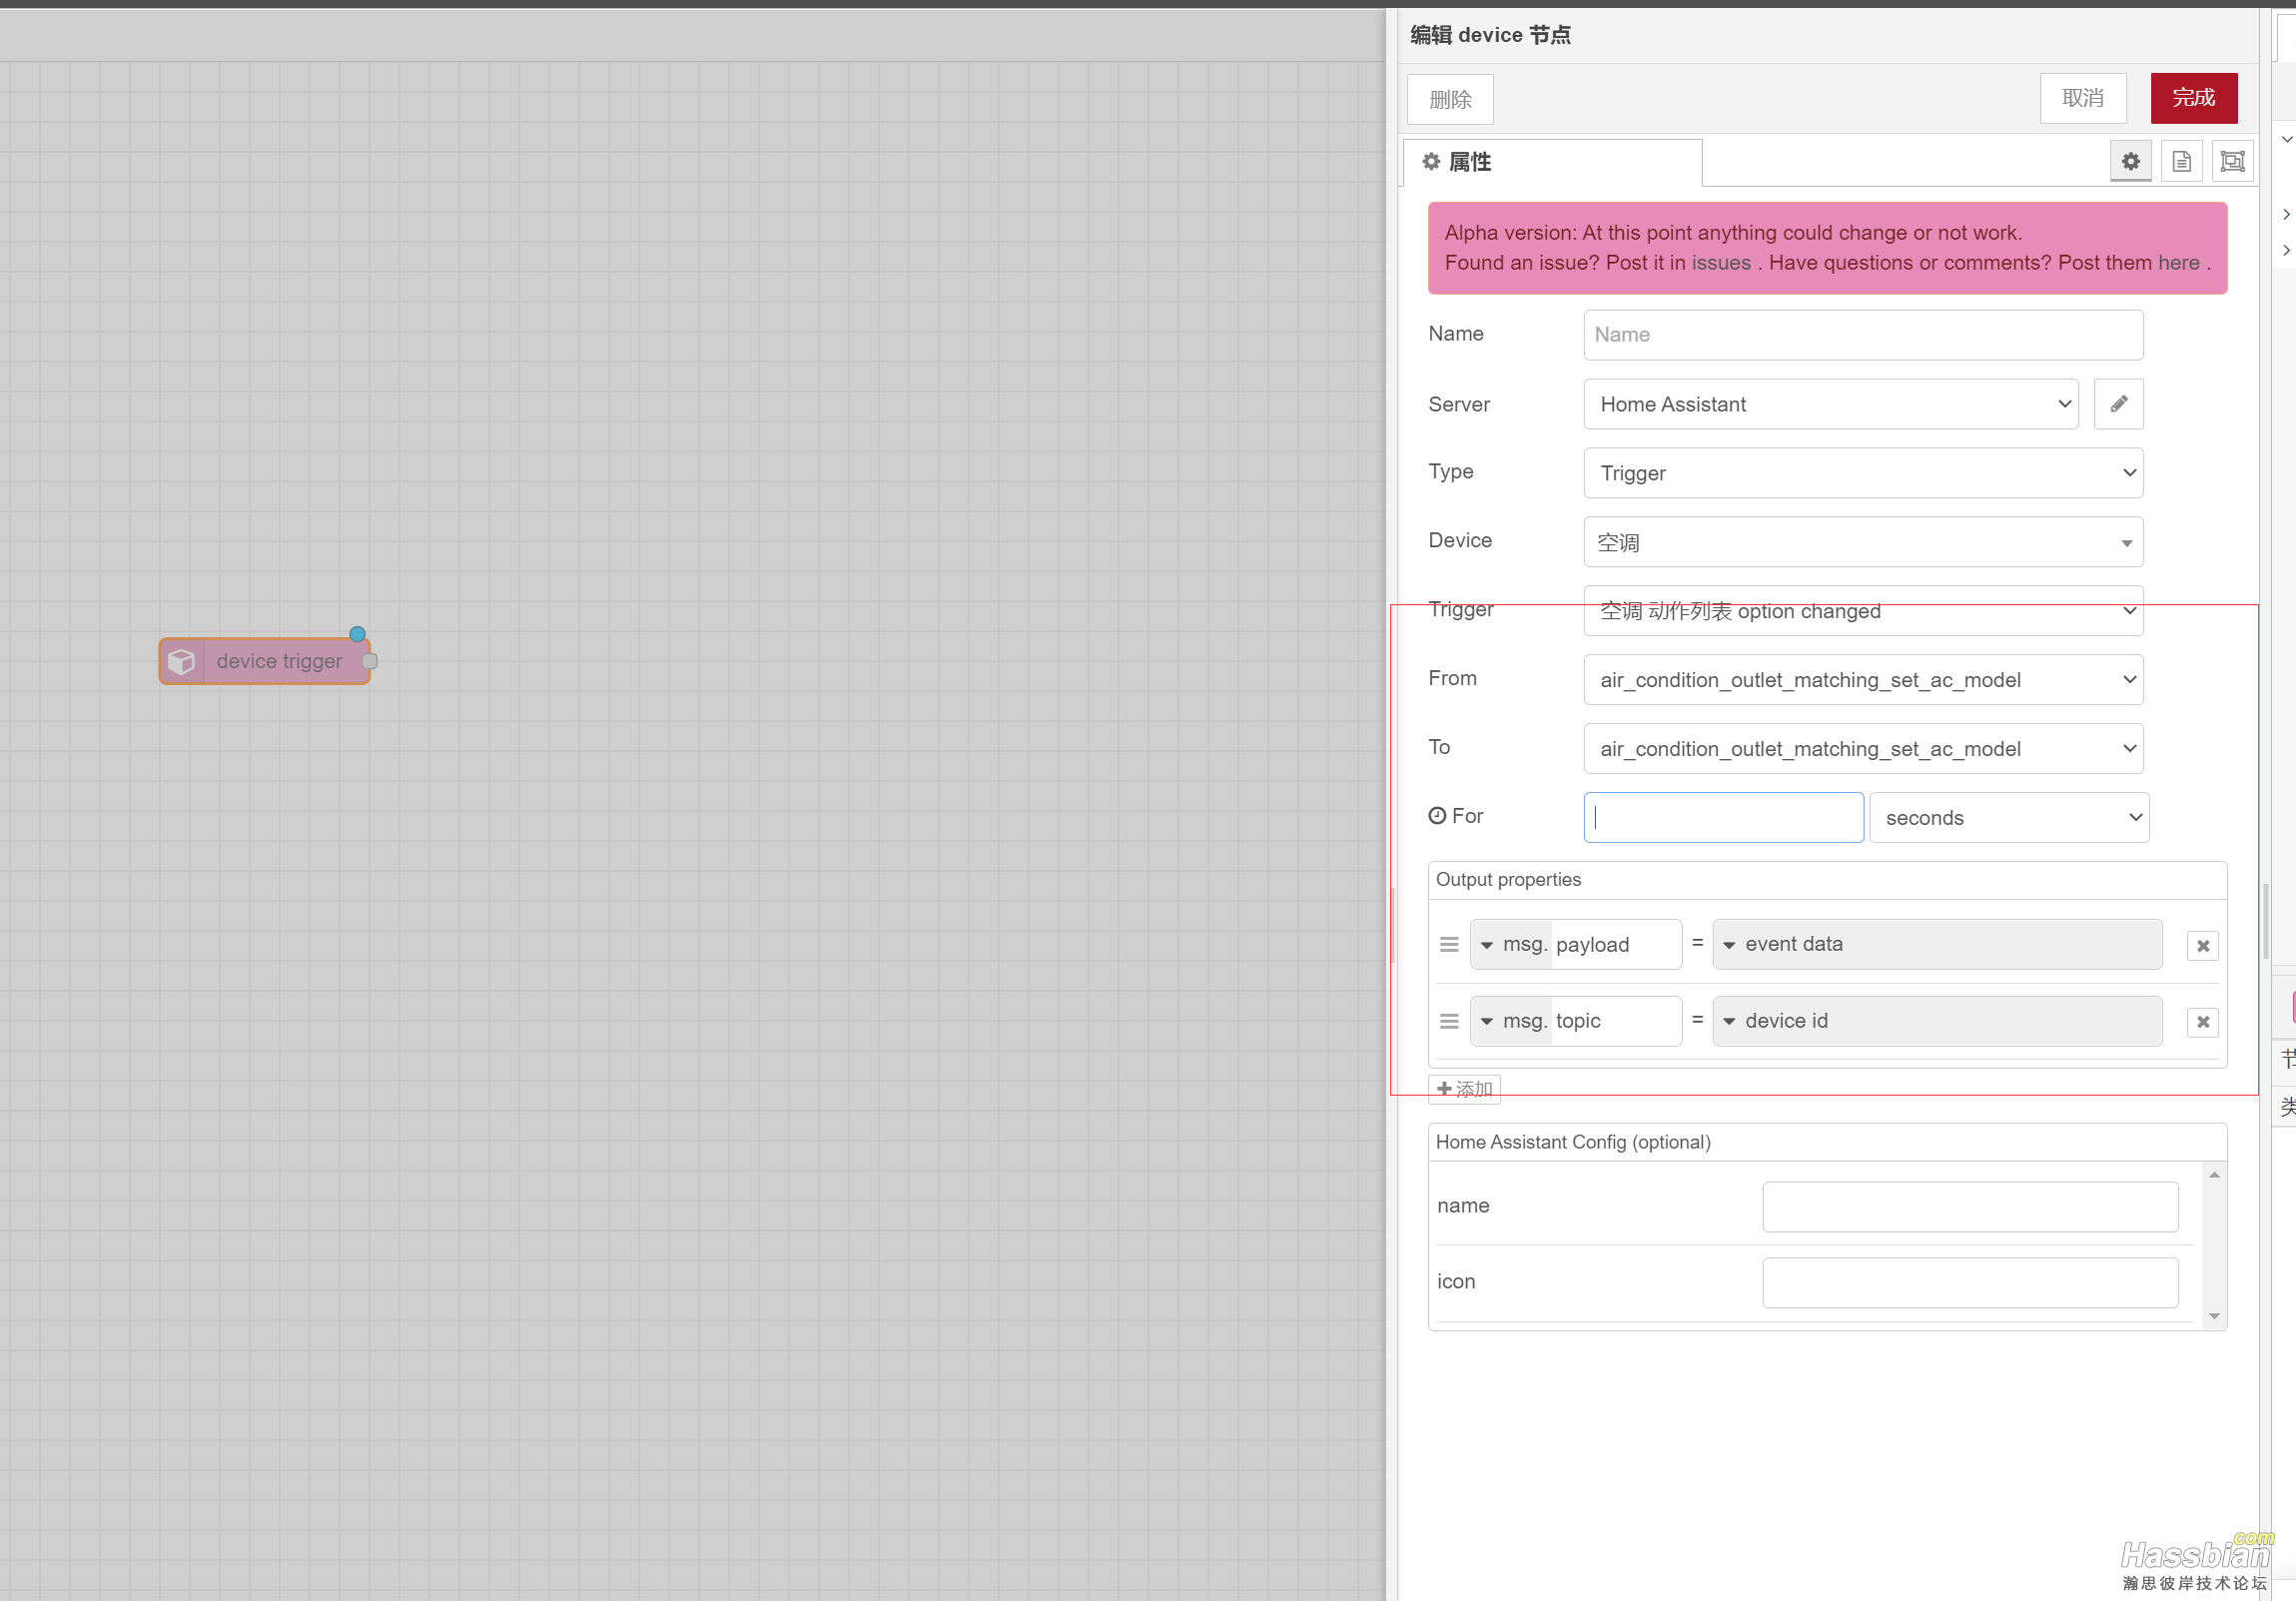Open the From state dropdown
Screen dimensions: 2296x1601
(1863, 680)
